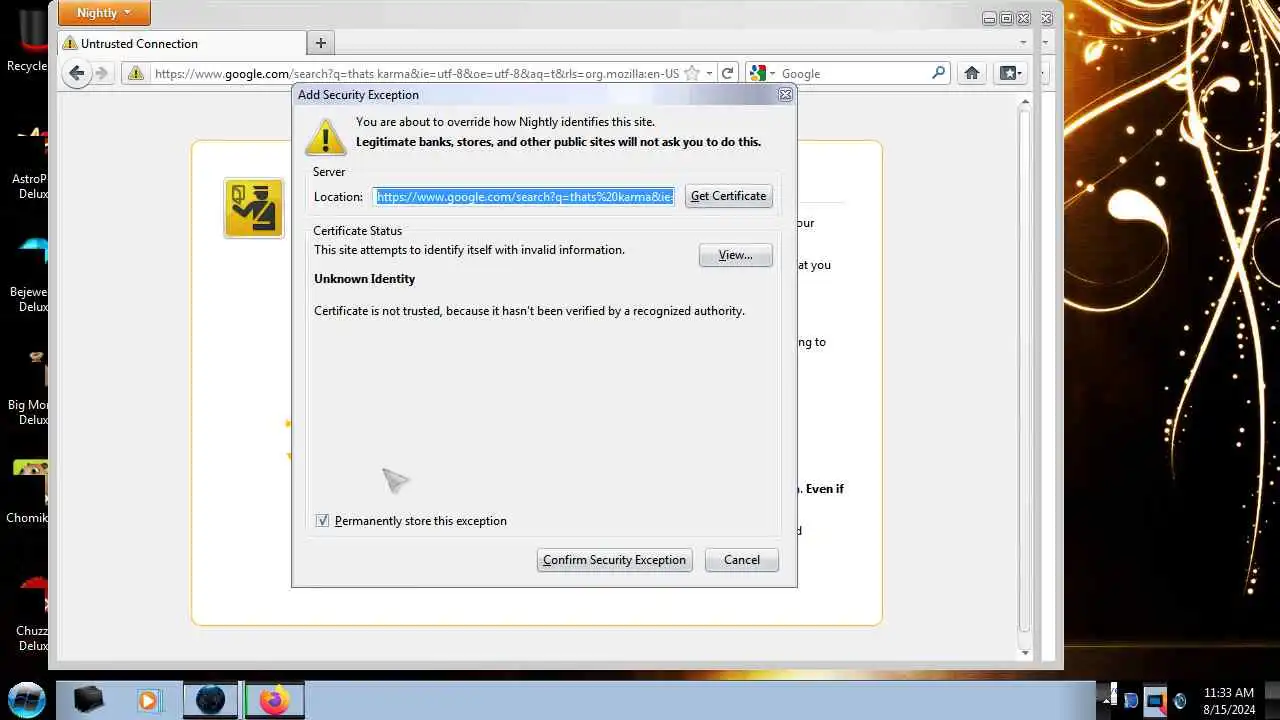Click the network tray icon
The image size is (1280, 720).
[x=1155, y=700]
